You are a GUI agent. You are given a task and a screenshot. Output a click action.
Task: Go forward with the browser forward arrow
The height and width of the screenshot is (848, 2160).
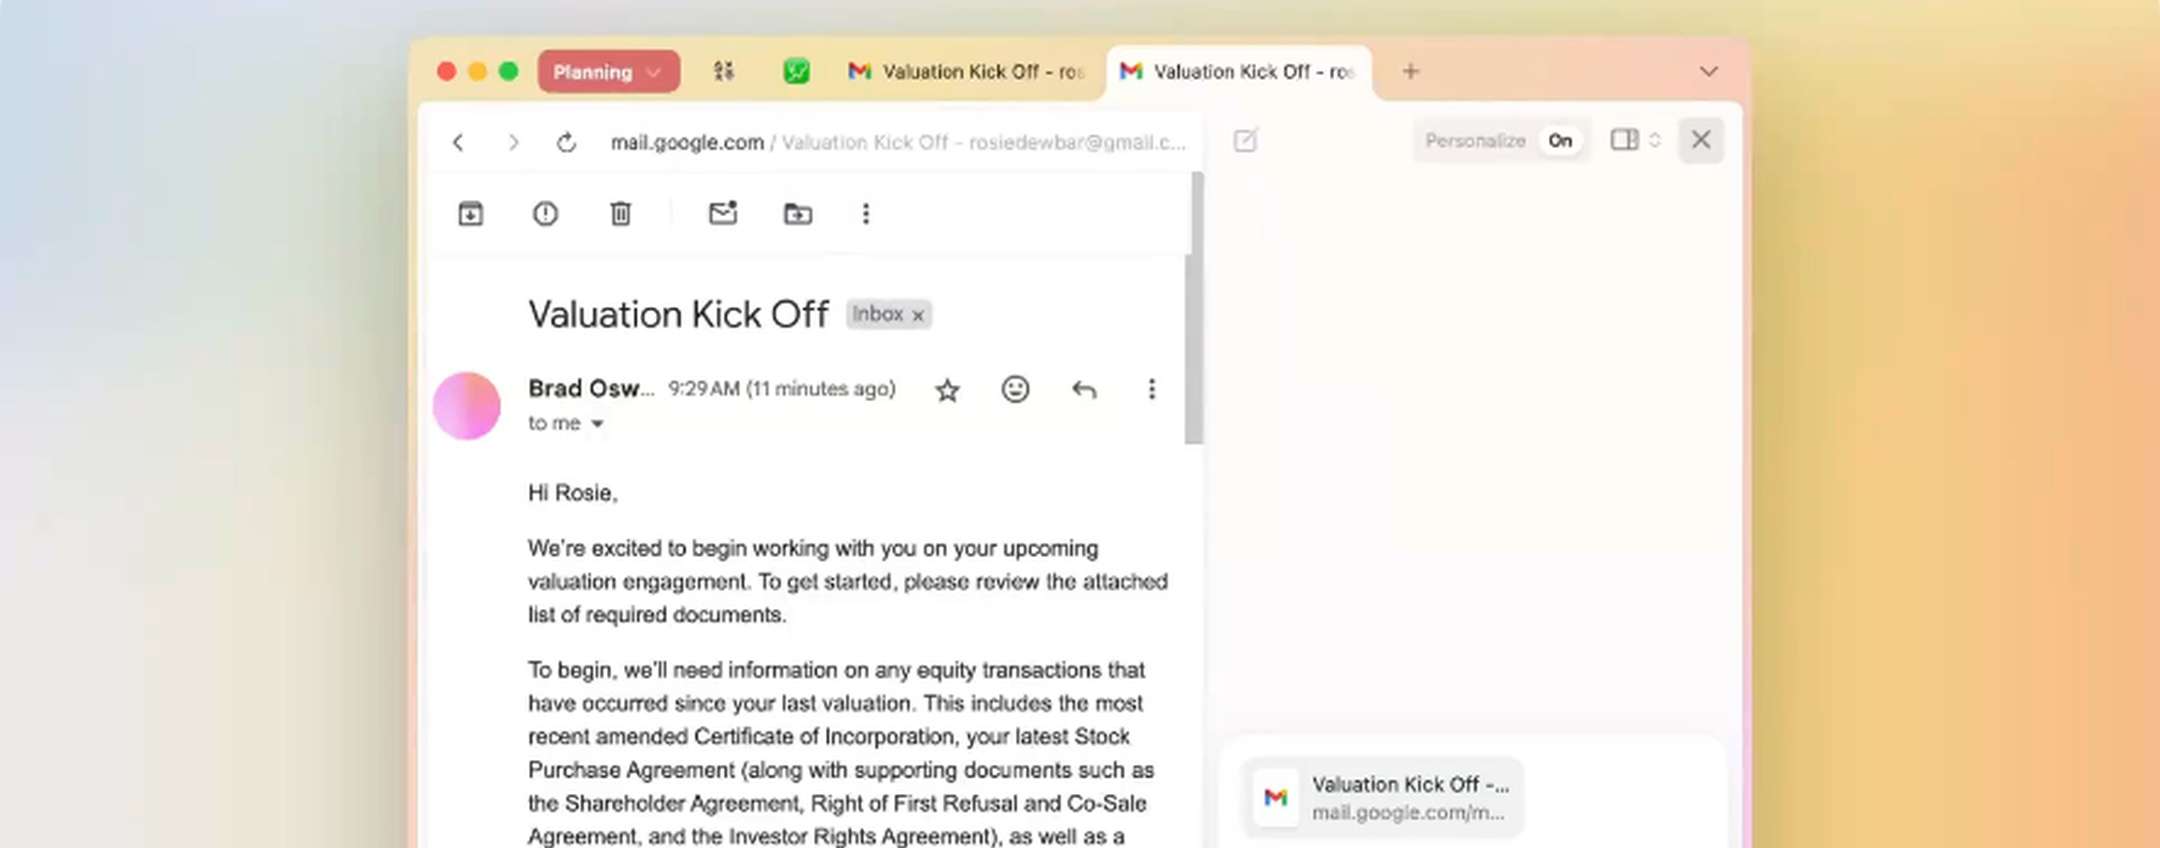pyautogui.click(x=513, y=142)
